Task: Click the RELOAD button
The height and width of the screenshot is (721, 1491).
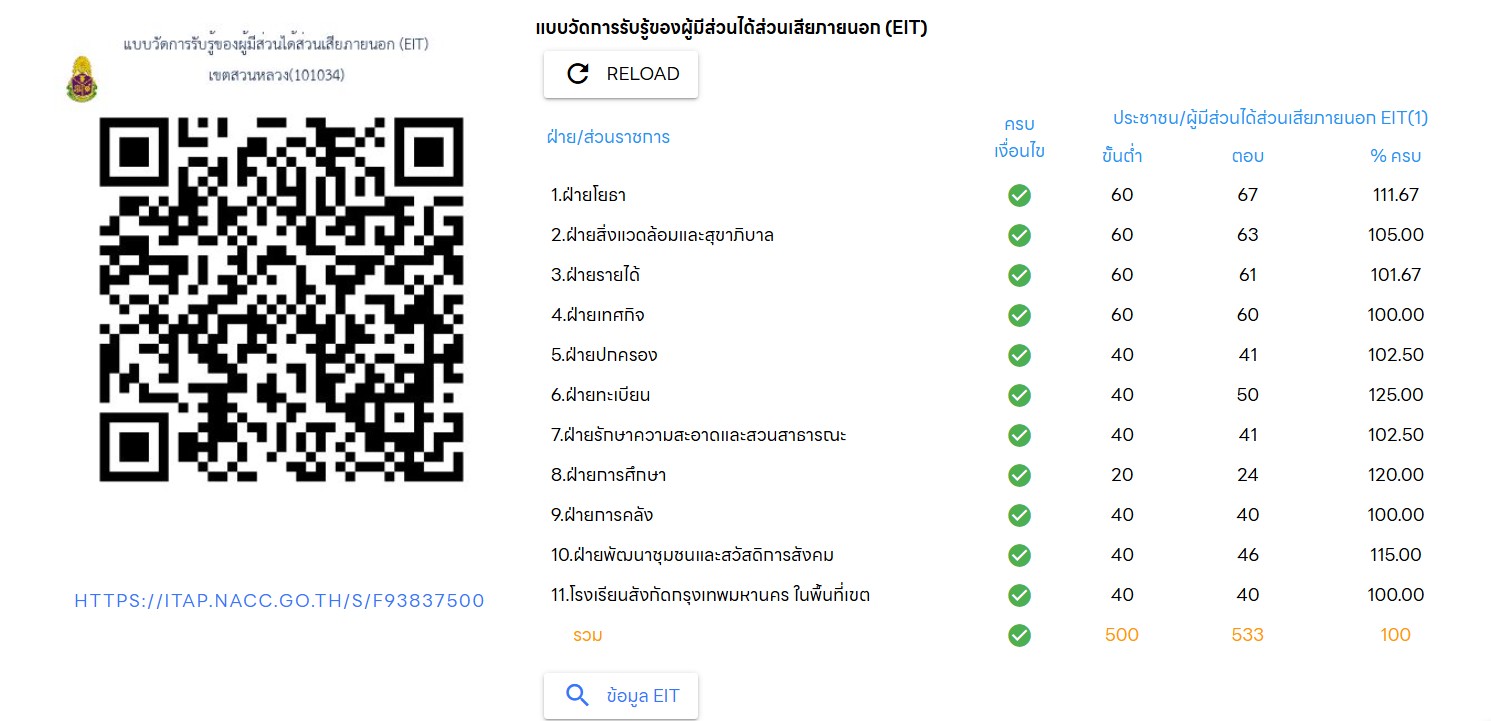Action: pyautogui.click(x=621, y=74)
